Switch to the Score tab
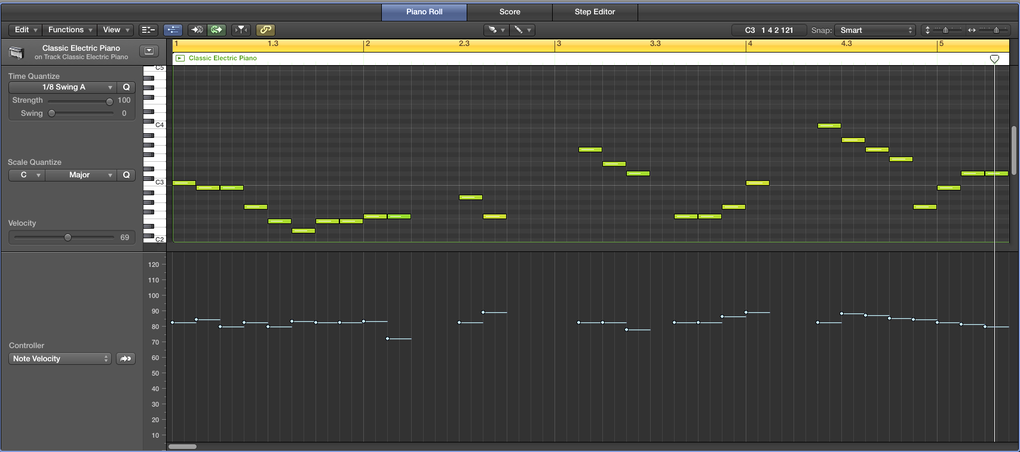 pos(509,12)
